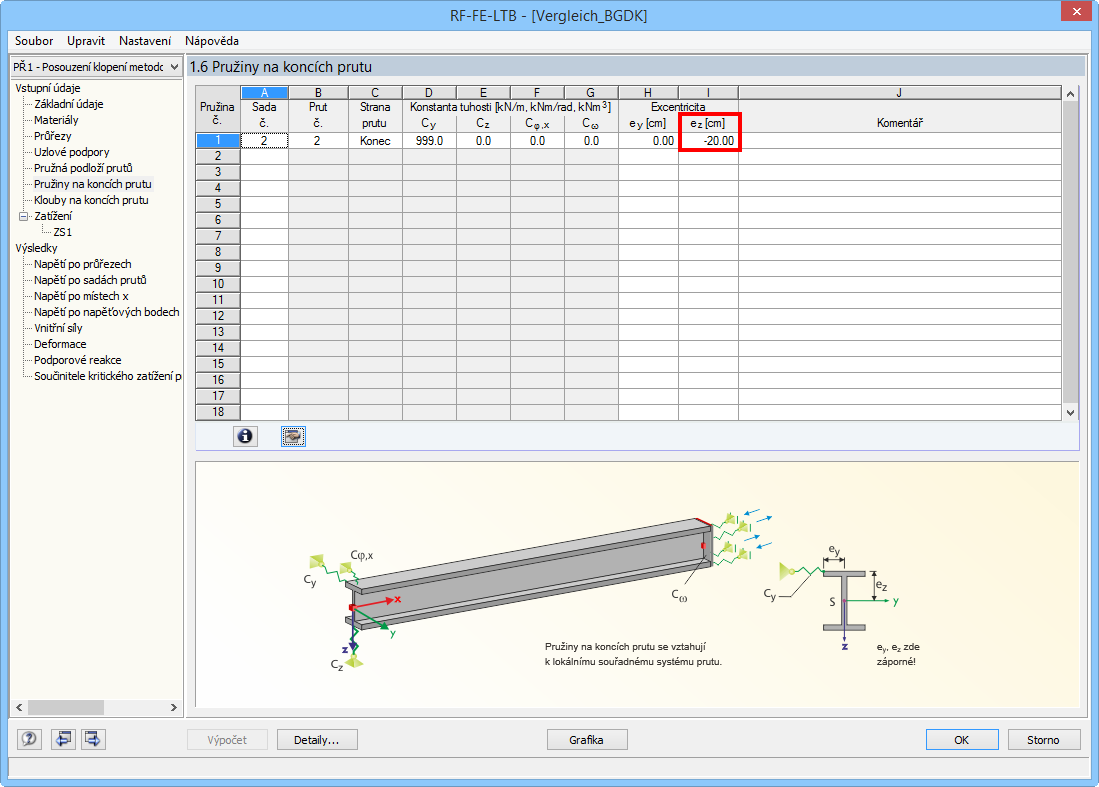Select Pružiny na koncích prutu tree item

coord(93,184)
